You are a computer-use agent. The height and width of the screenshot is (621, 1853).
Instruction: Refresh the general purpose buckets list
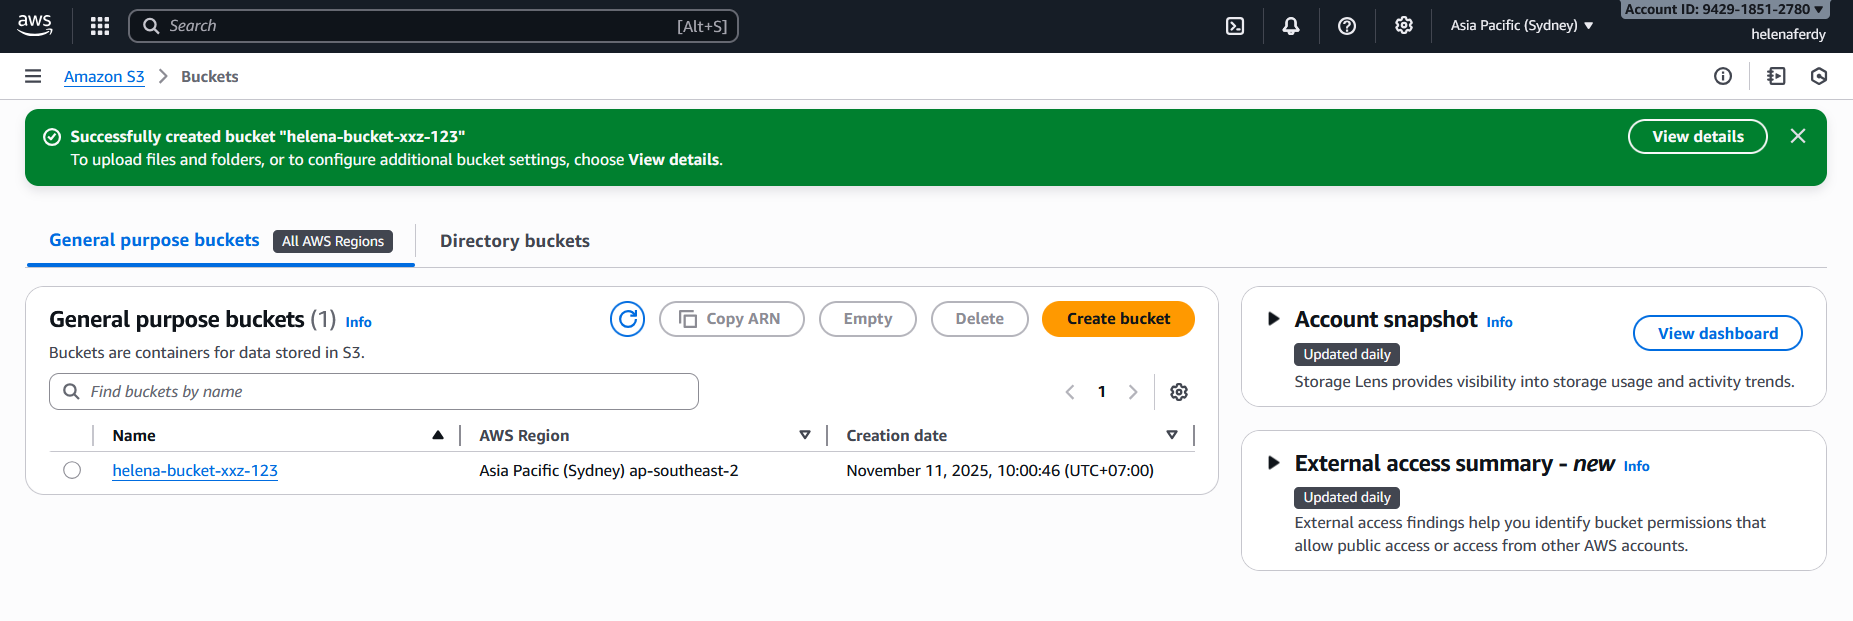click(627, 319)
